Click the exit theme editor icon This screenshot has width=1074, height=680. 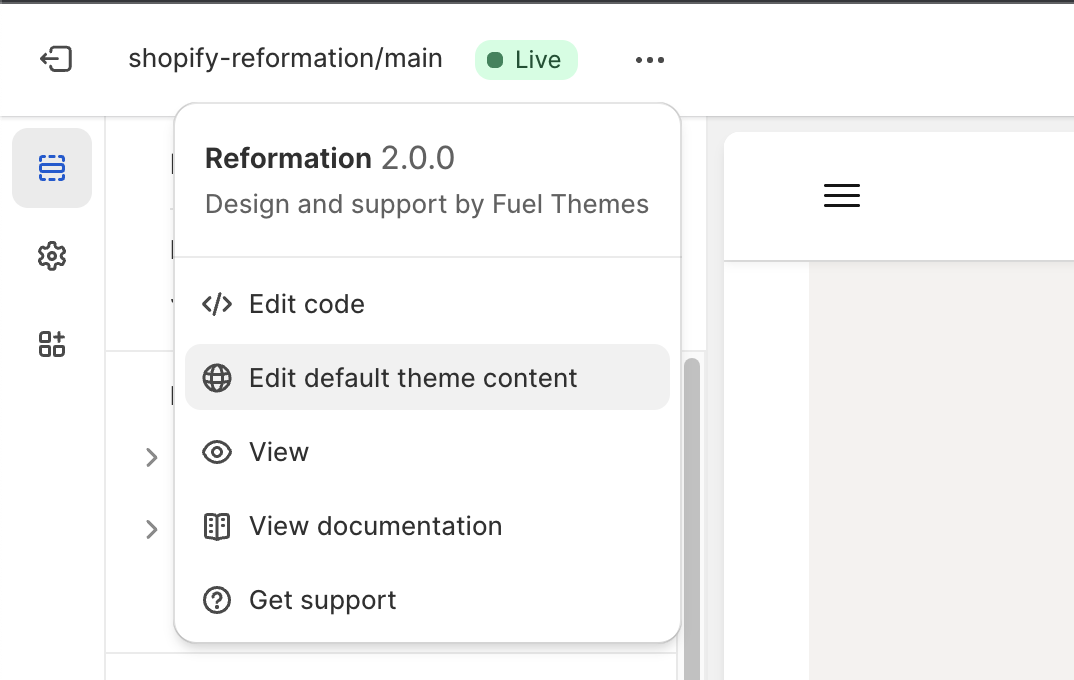coord(57,59)
